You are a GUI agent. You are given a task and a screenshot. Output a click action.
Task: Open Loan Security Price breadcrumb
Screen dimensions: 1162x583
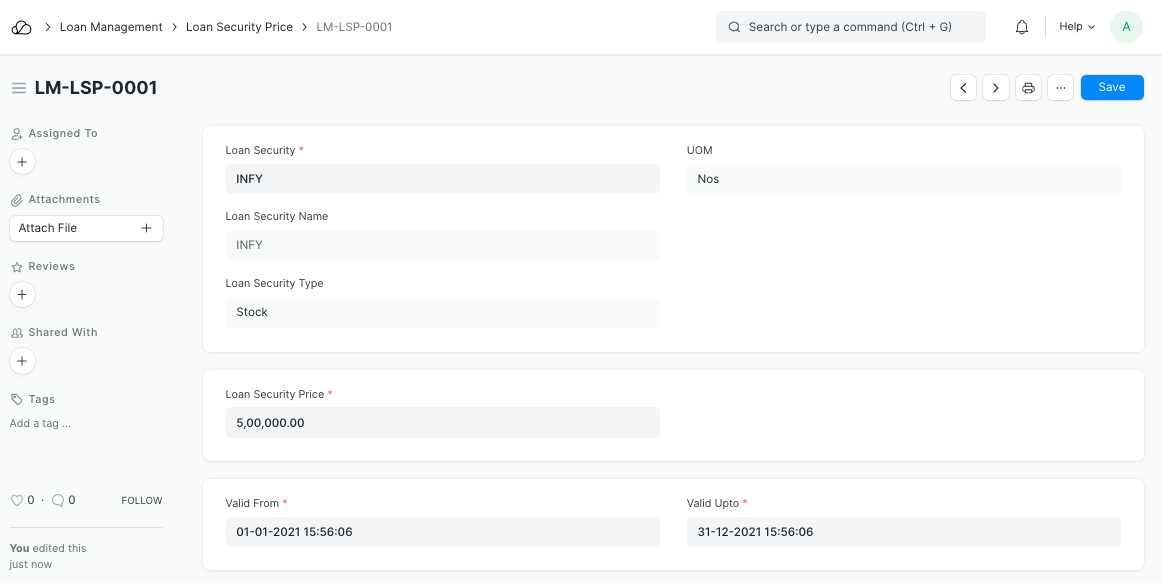[239, 27]
